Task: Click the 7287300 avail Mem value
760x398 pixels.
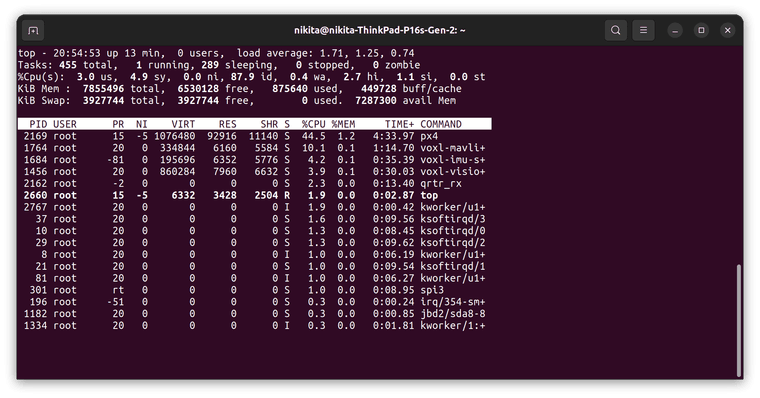Action: (x=376, y=101)
